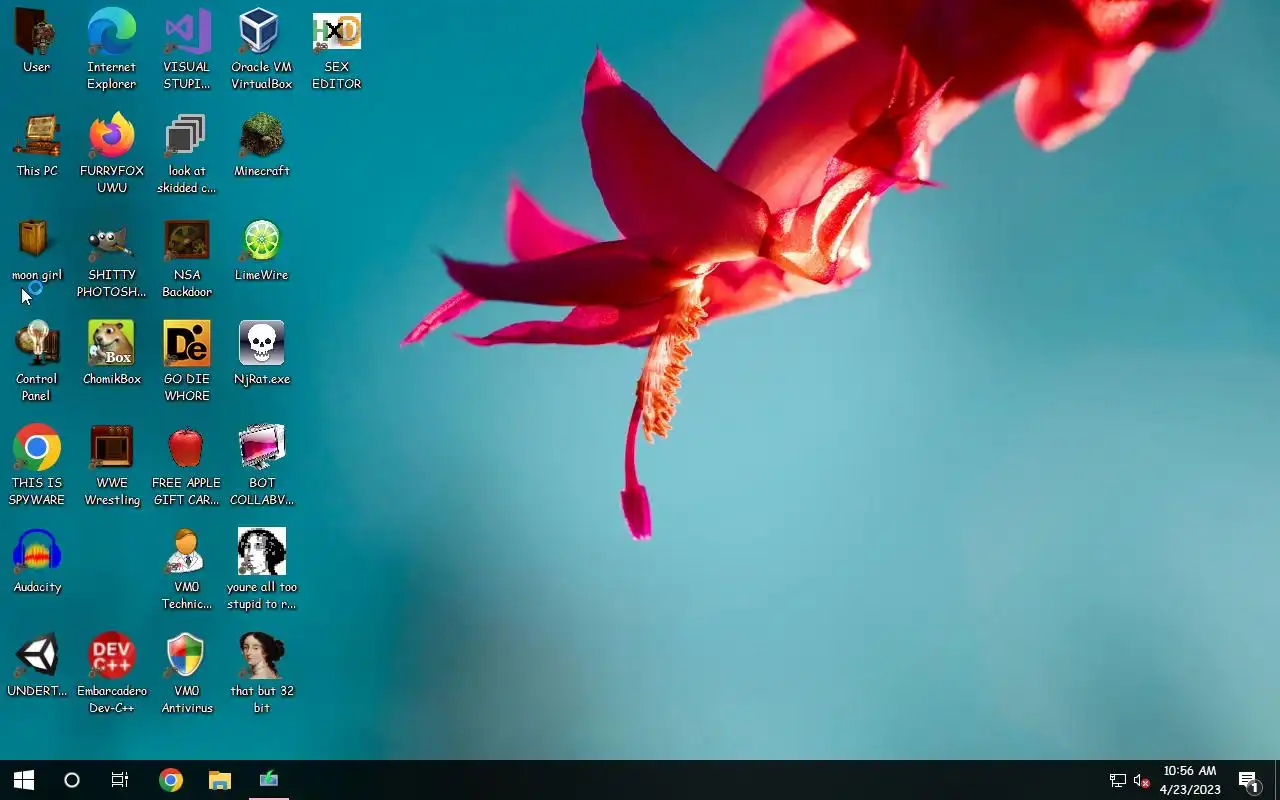Open Cortana search circle on taskbar
Viewport: 1280px width, 800px height.
(x=72, y=780)
